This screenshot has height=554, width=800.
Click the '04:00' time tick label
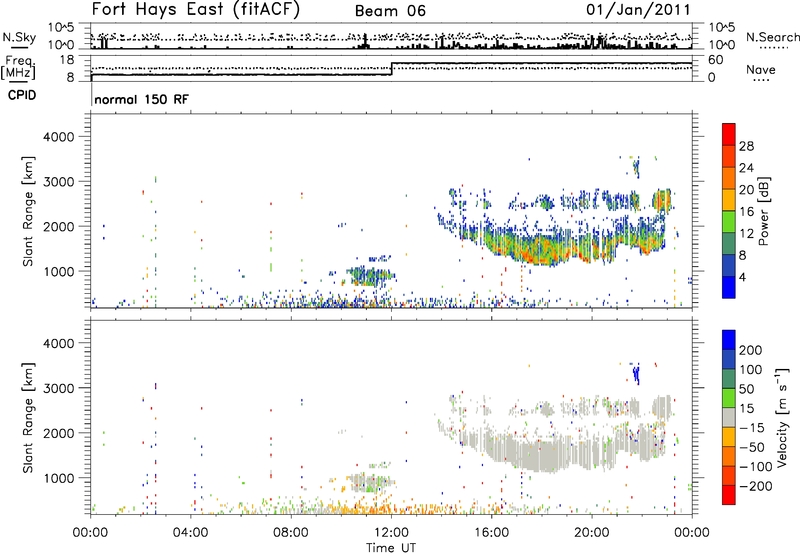(191, 533)
